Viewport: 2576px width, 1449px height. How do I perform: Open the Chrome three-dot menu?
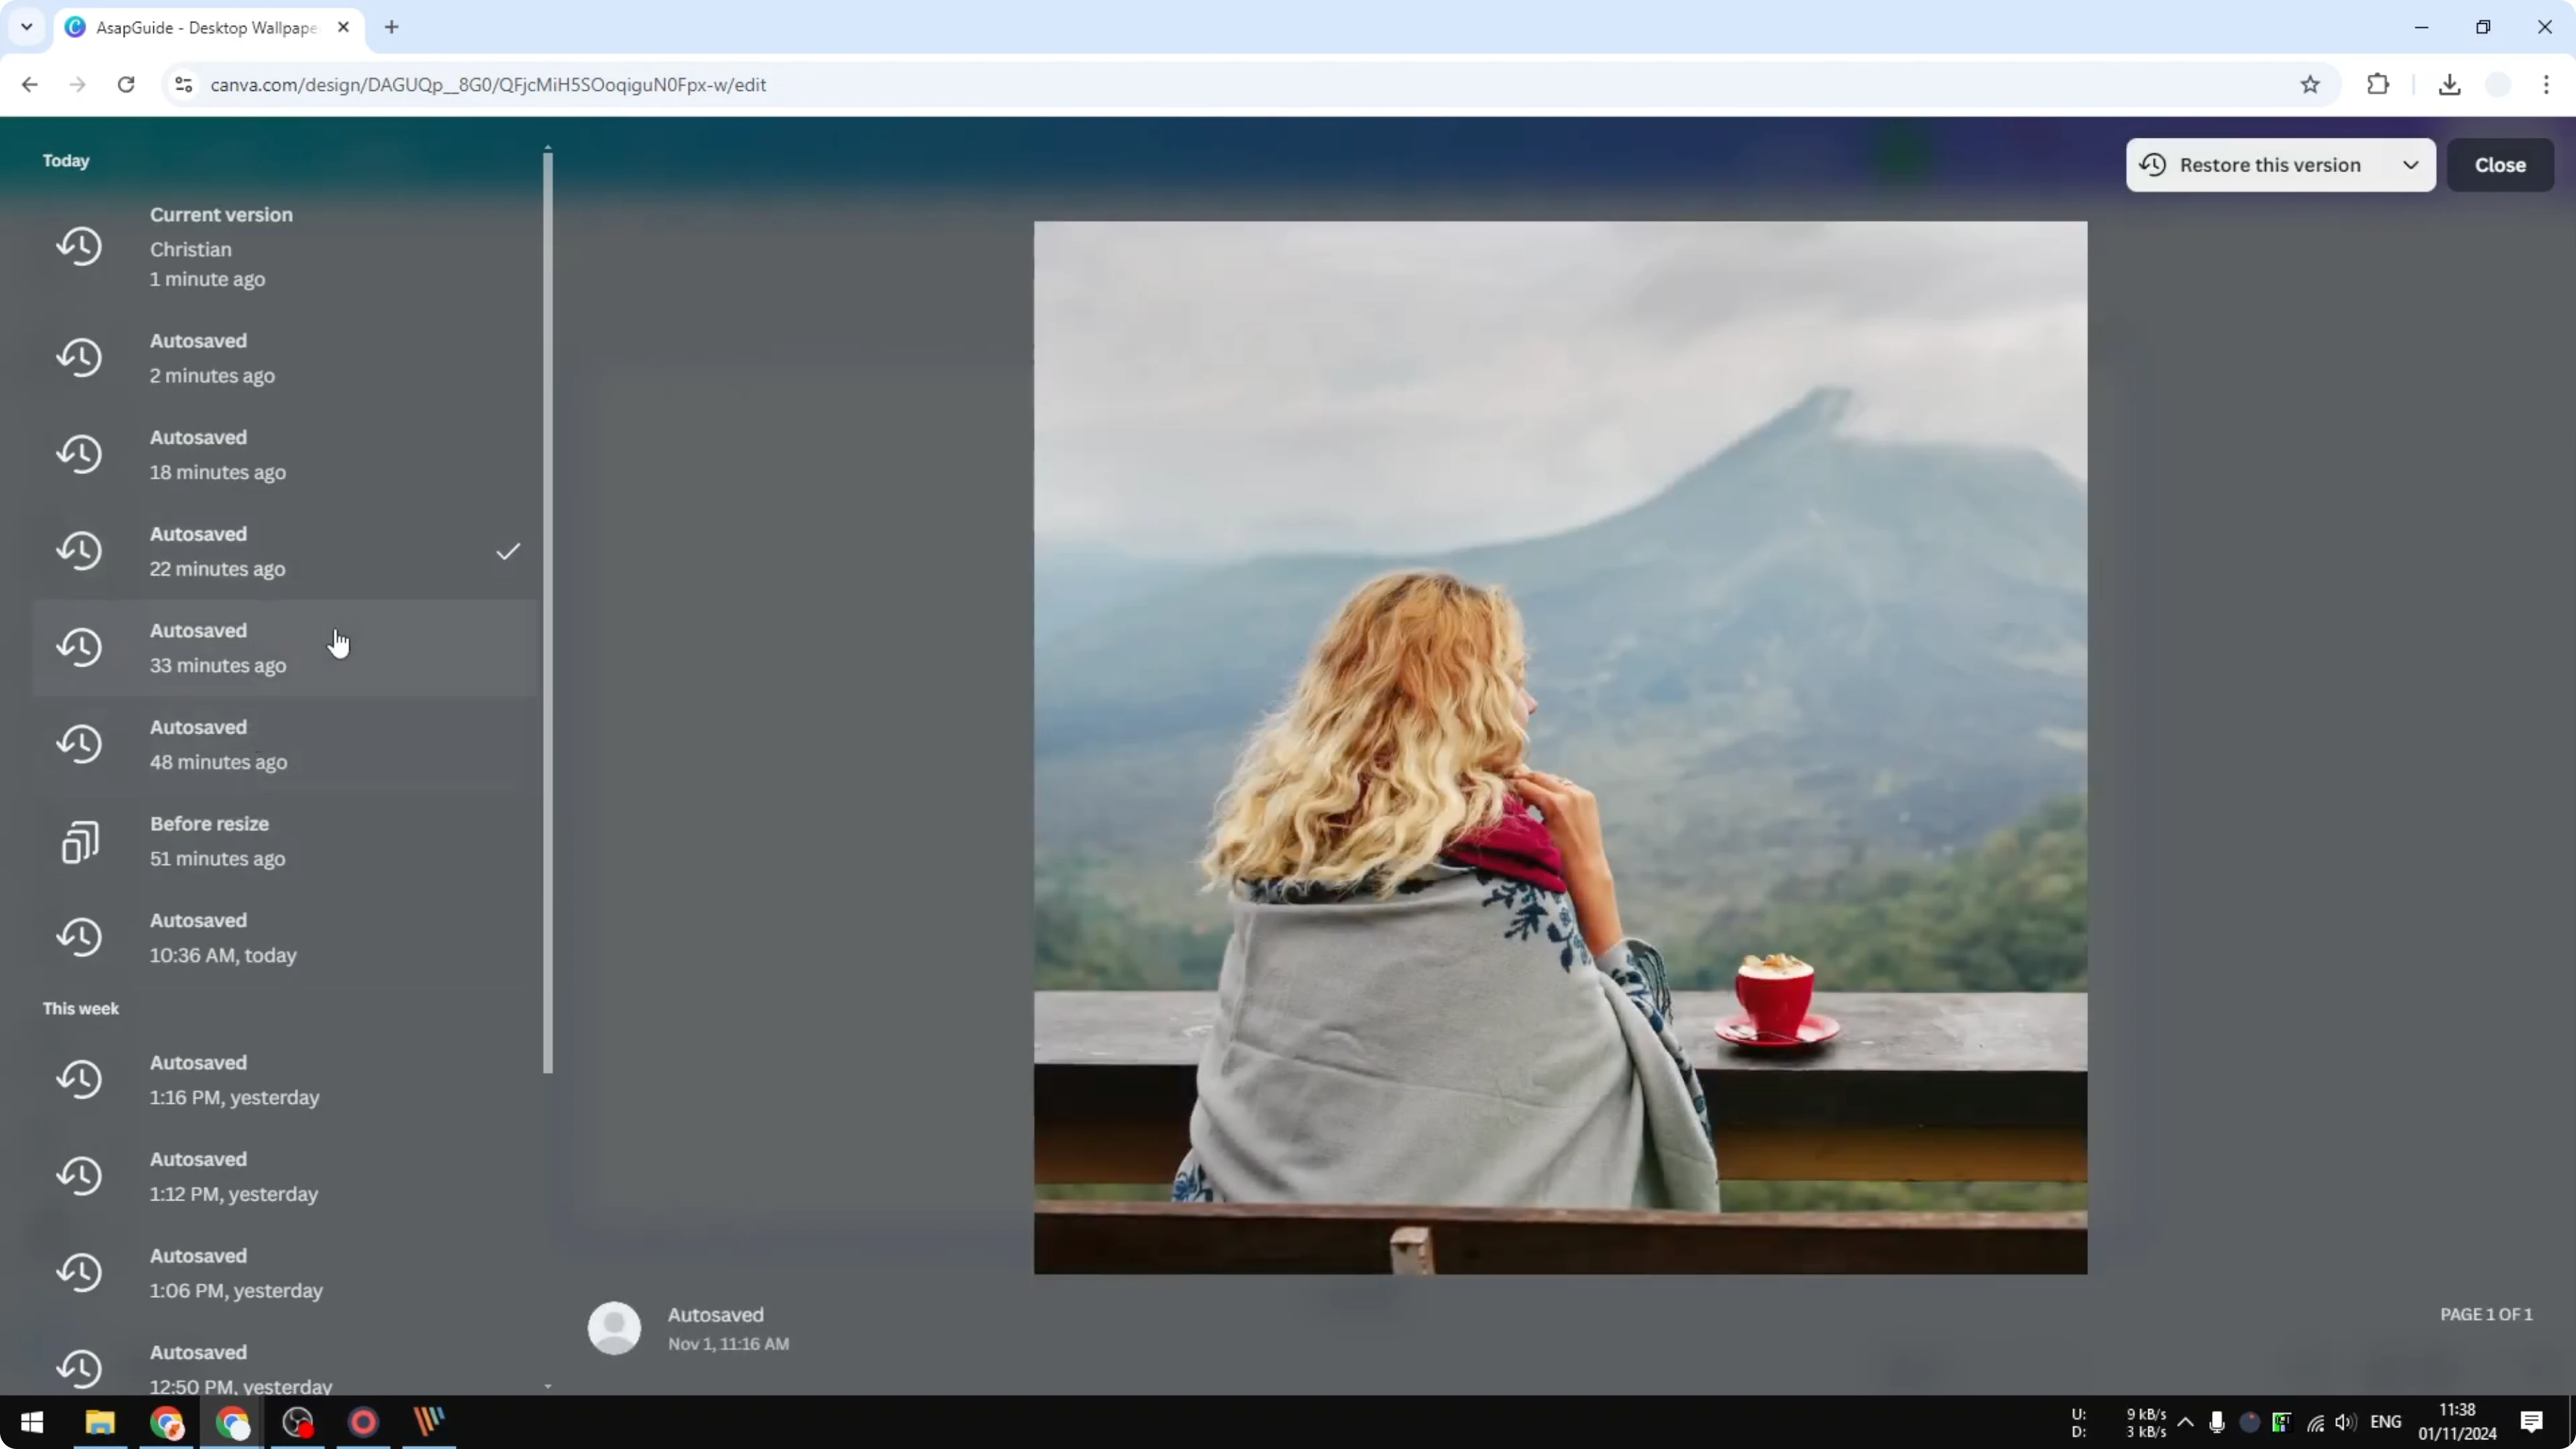[2549, 85]
